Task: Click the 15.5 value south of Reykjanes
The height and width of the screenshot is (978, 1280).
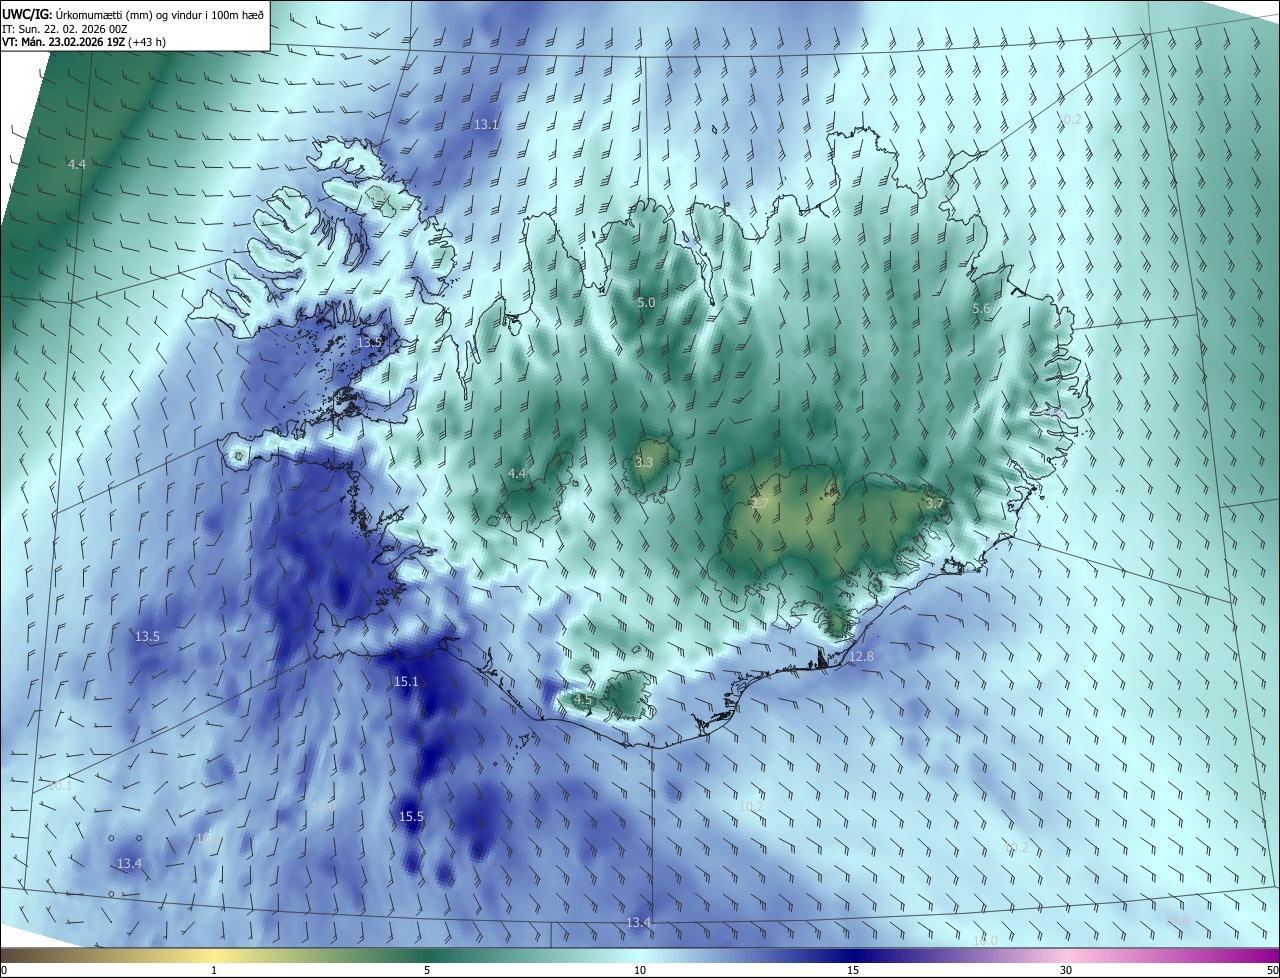Action: 412,817
